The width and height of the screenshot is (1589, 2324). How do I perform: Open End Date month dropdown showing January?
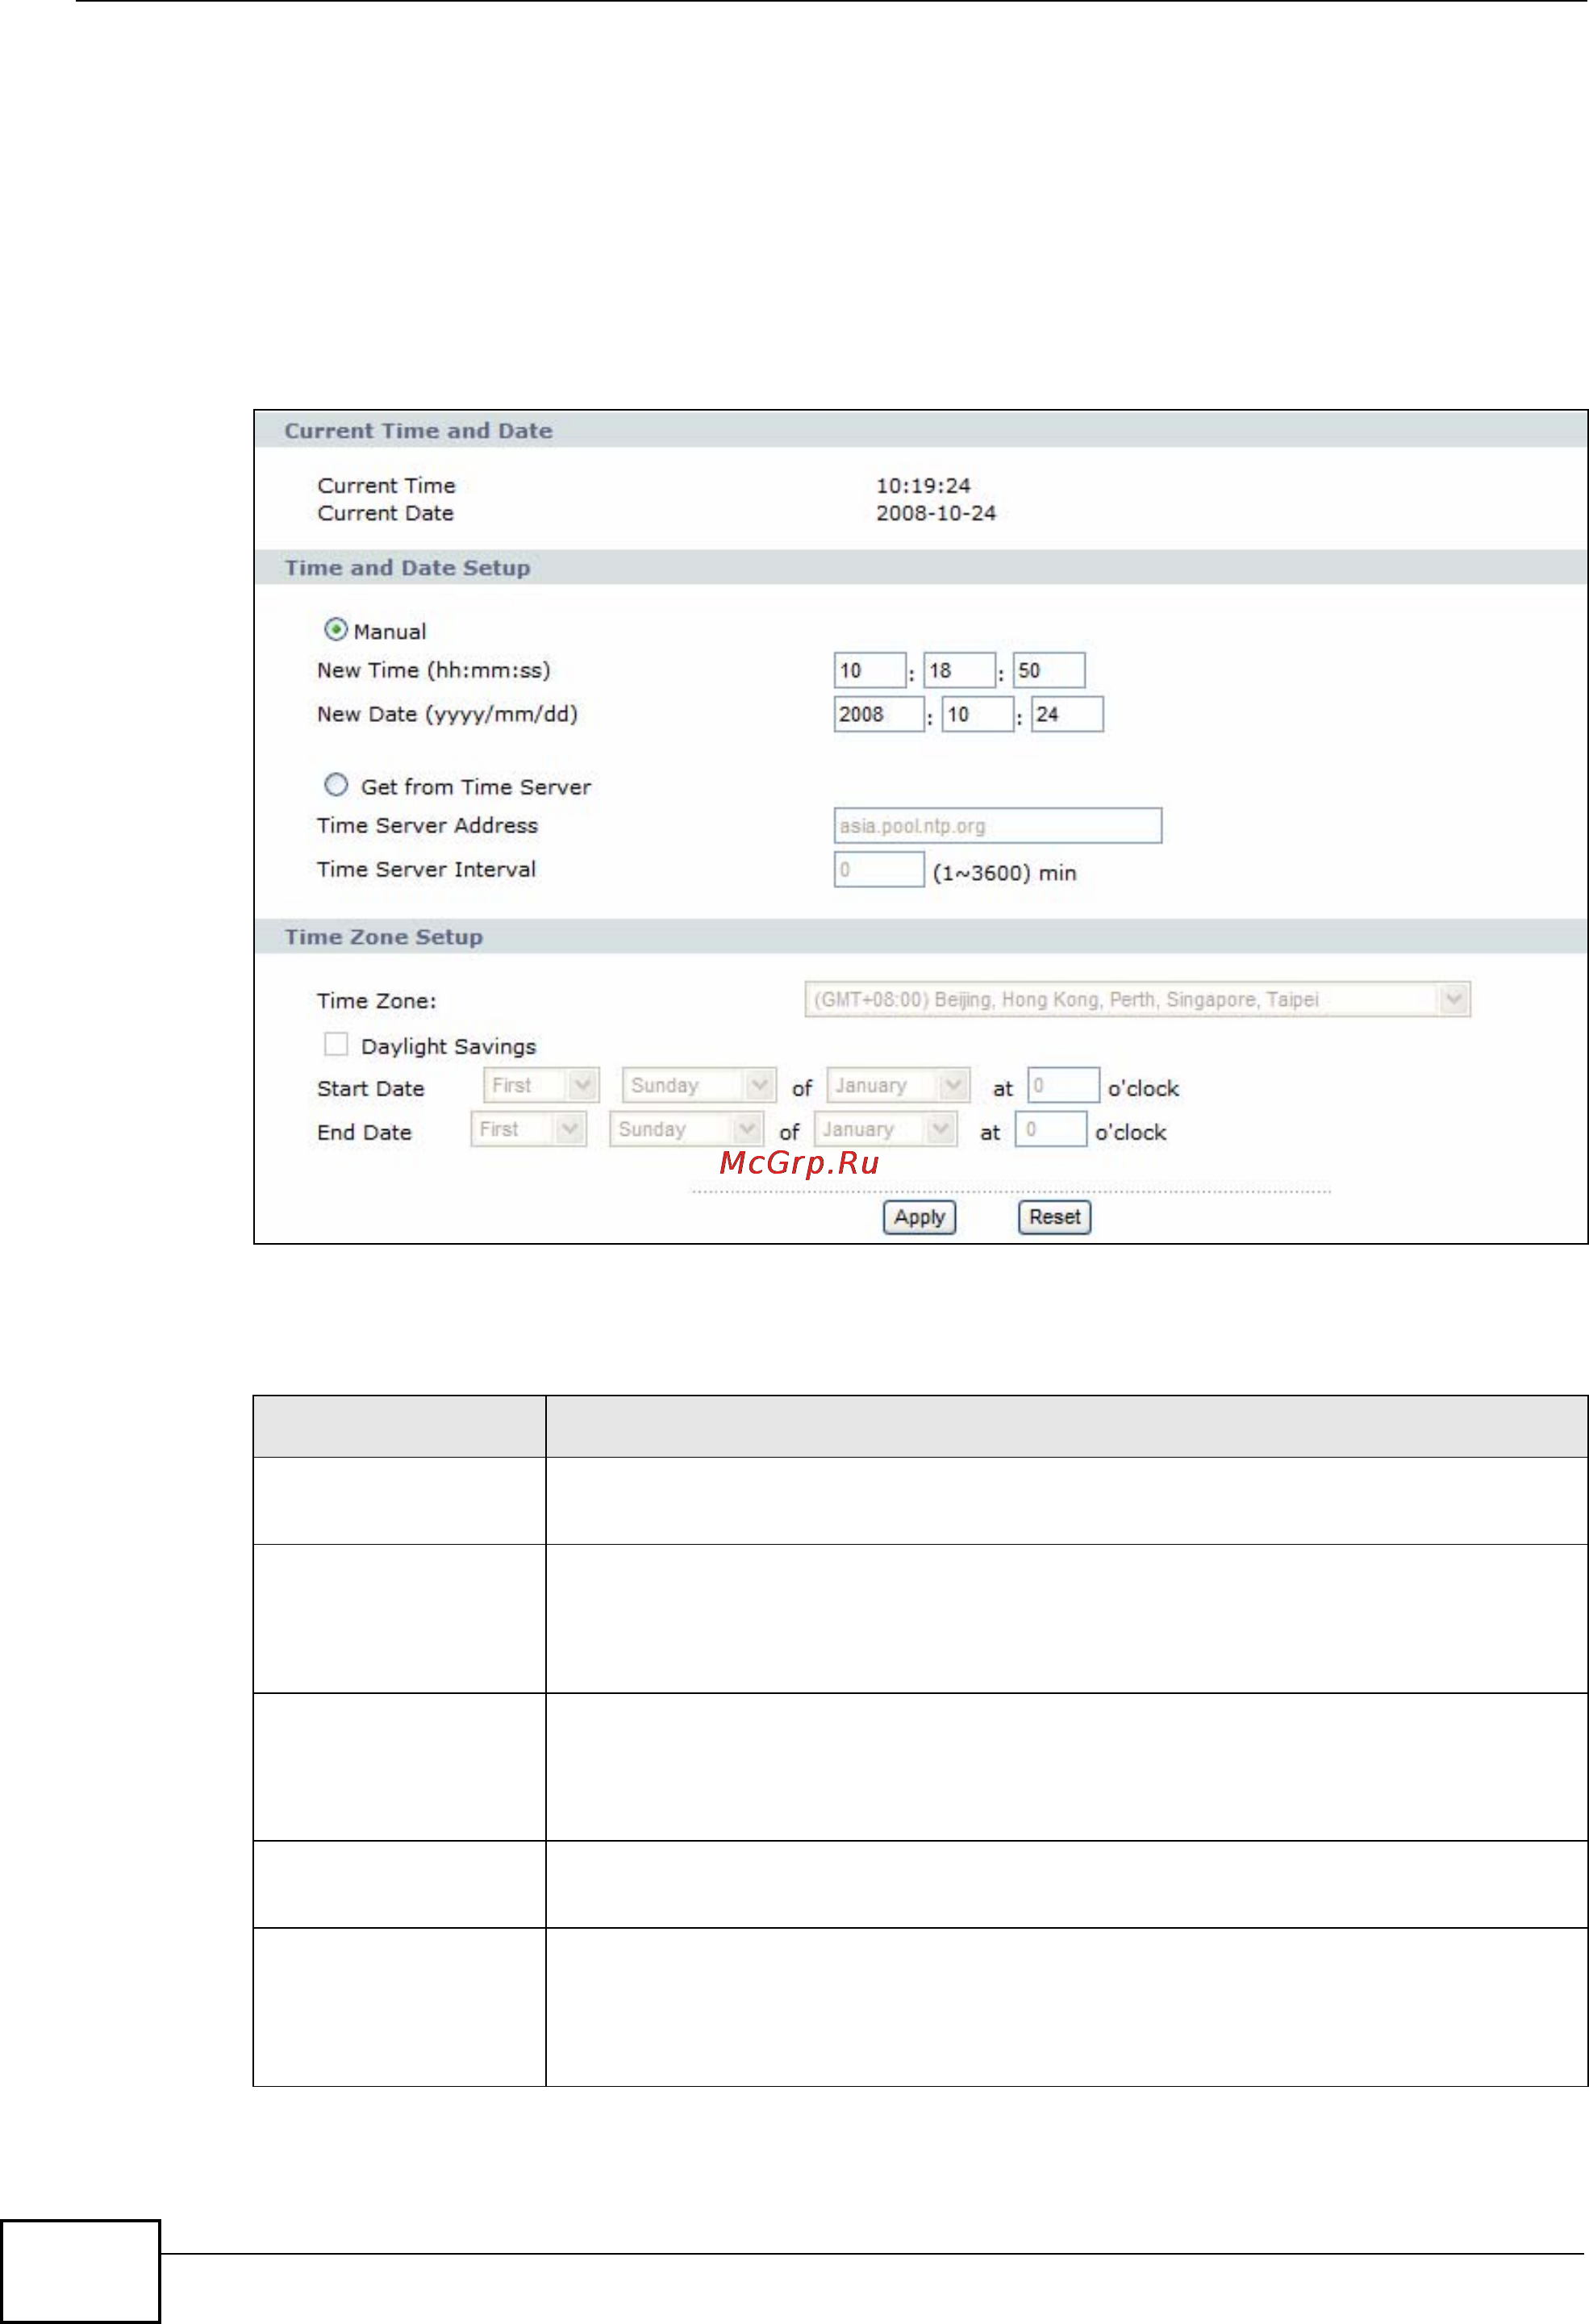point(885,1129)
